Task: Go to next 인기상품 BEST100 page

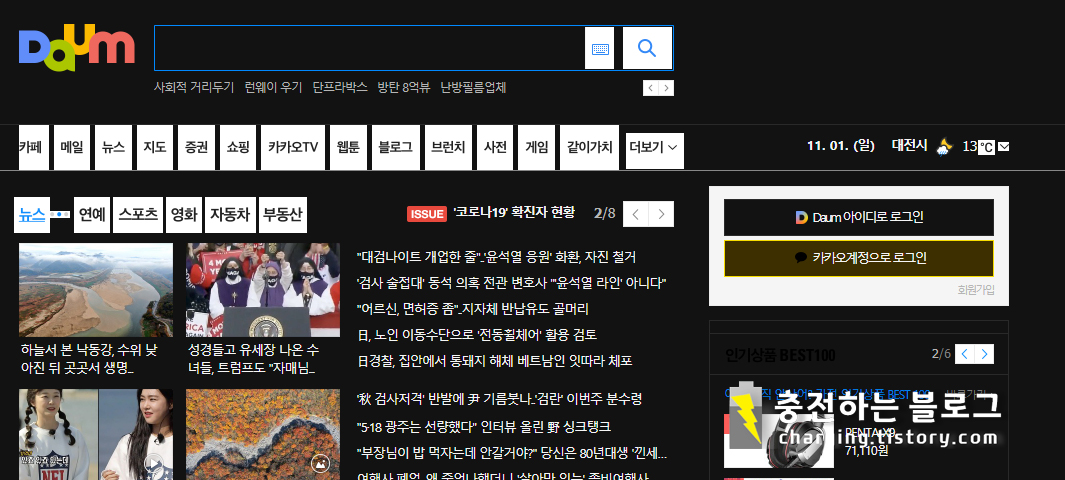Action: [984, 354]
